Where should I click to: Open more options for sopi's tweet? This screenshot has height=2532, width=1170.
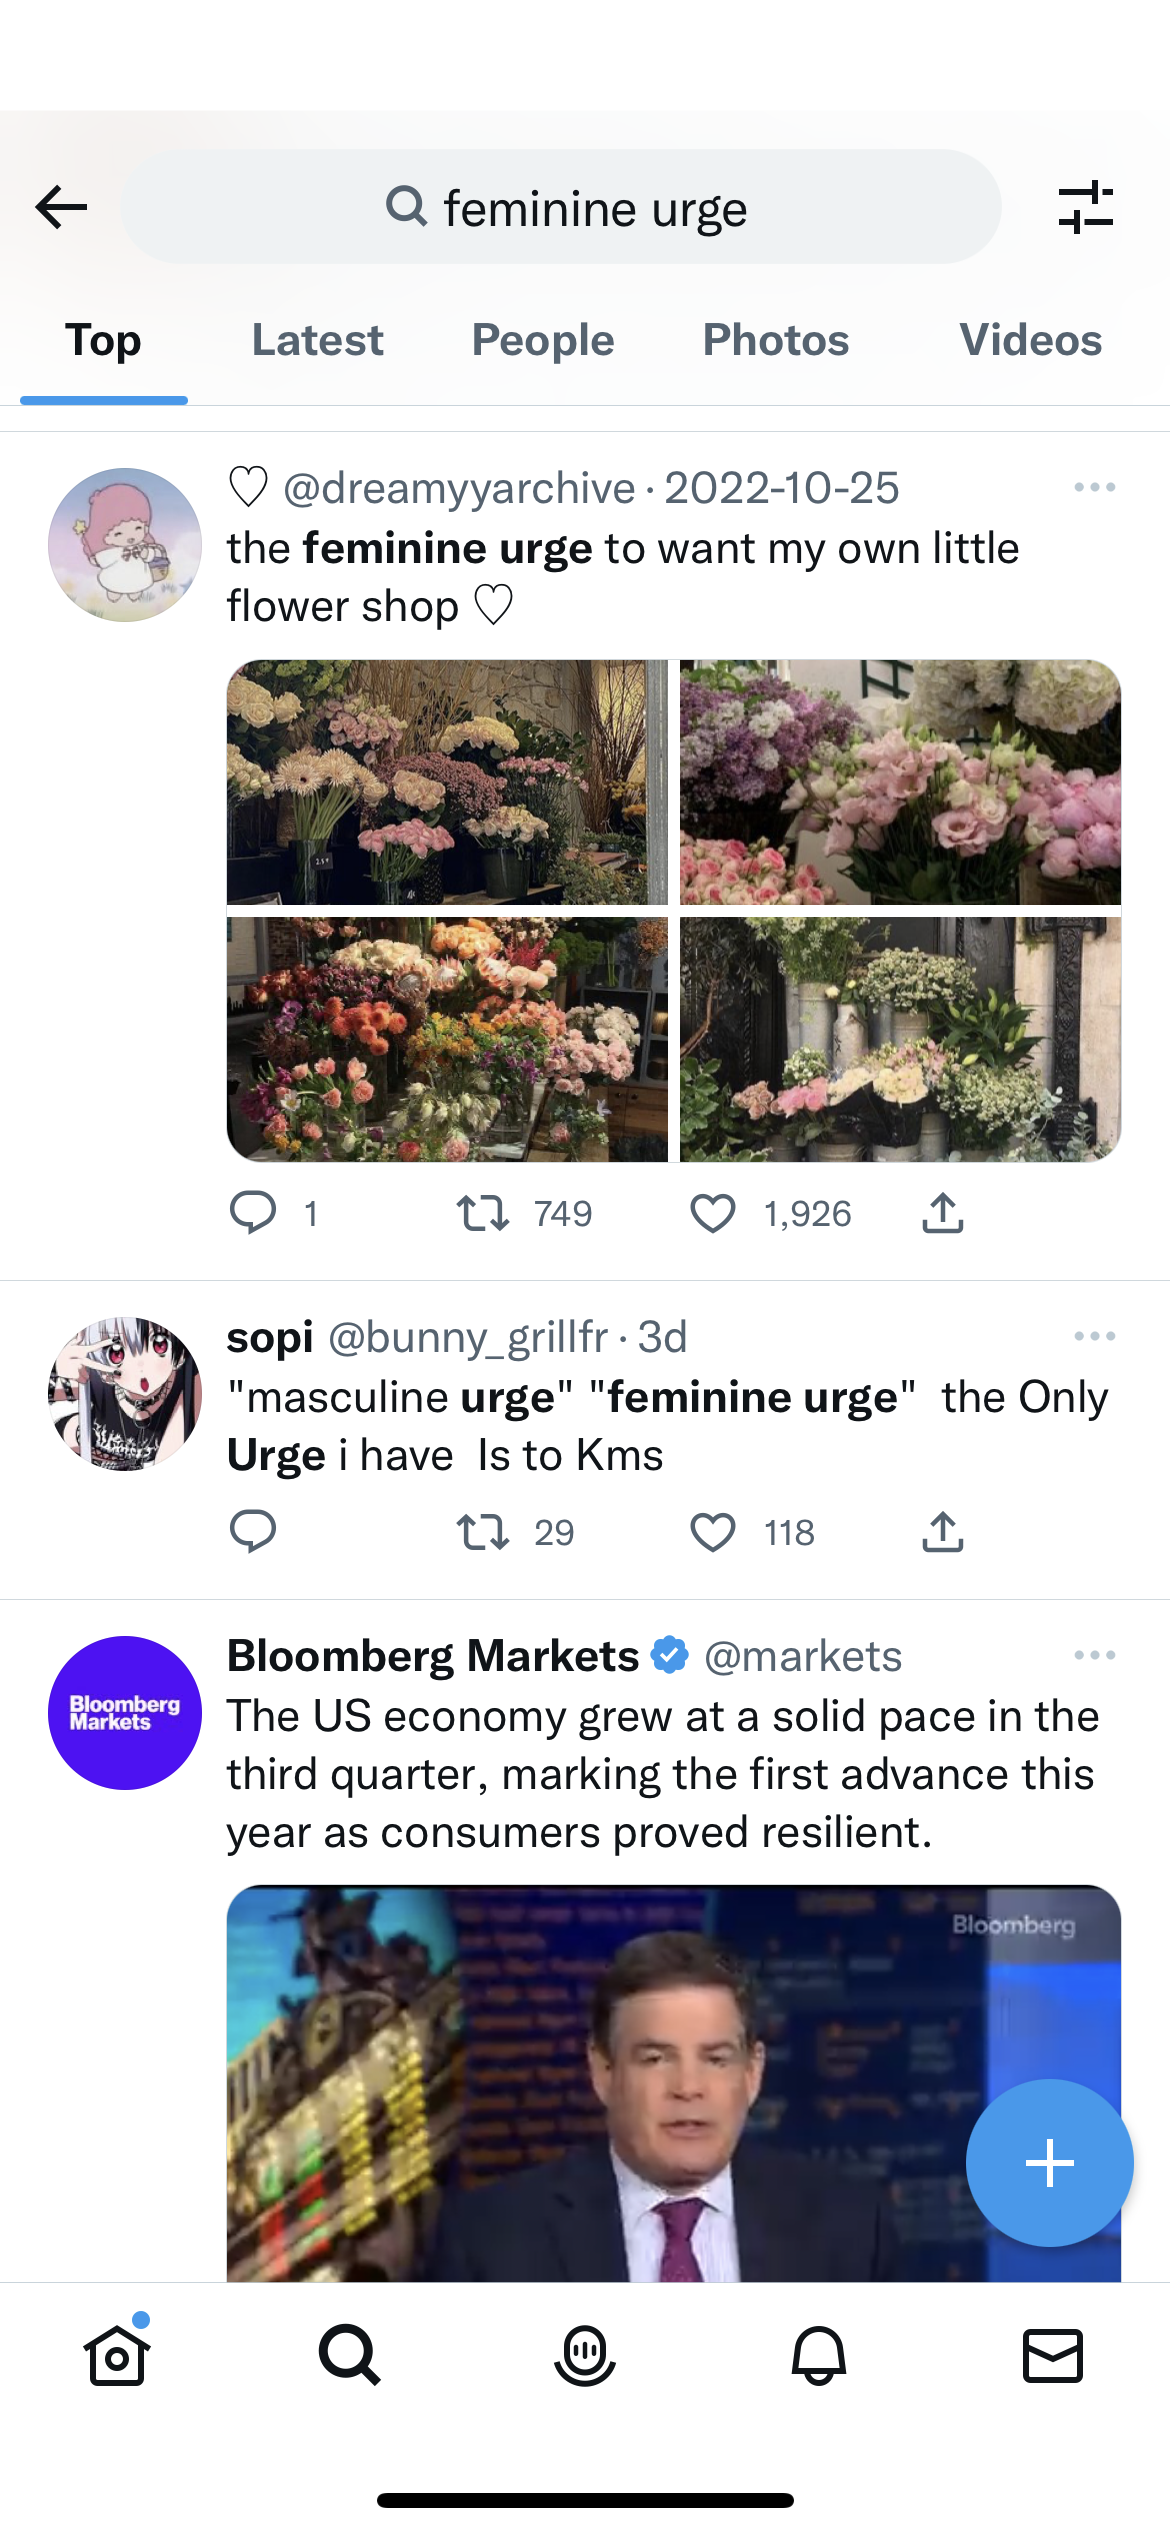(x=1094, y=1337)
